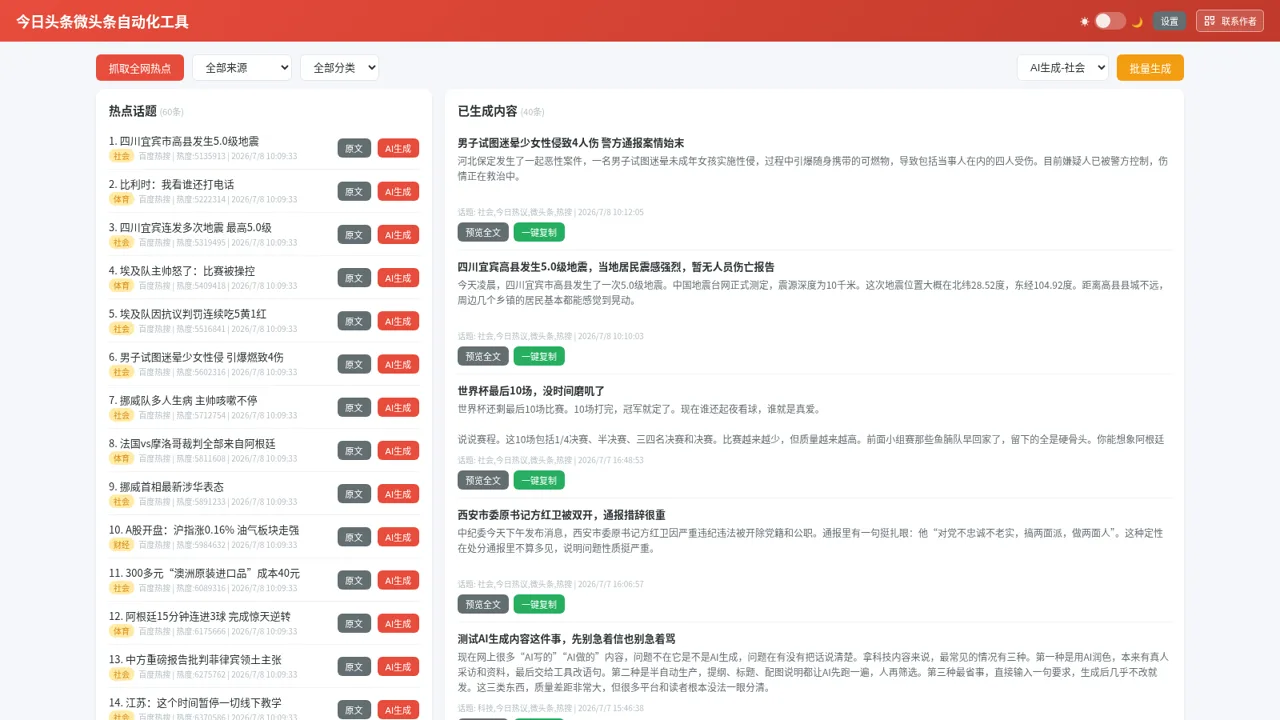Open the 设置 settings button
Image resolution: width=1280 pixels, height=720 pixels.
[x=1170, y=21]
